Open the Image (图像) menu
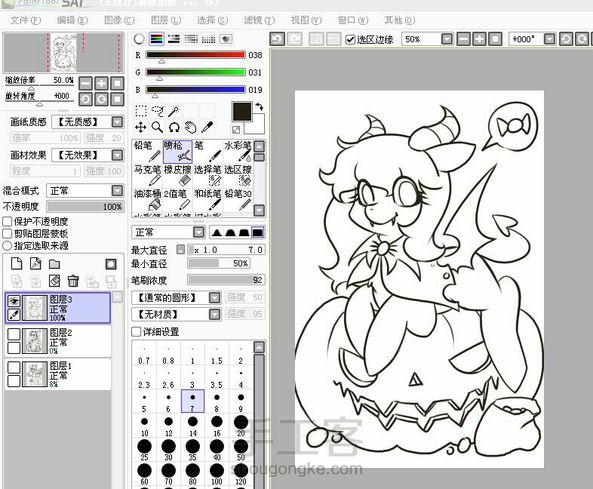Screen dimensions: 593x489 coord(119,20)
